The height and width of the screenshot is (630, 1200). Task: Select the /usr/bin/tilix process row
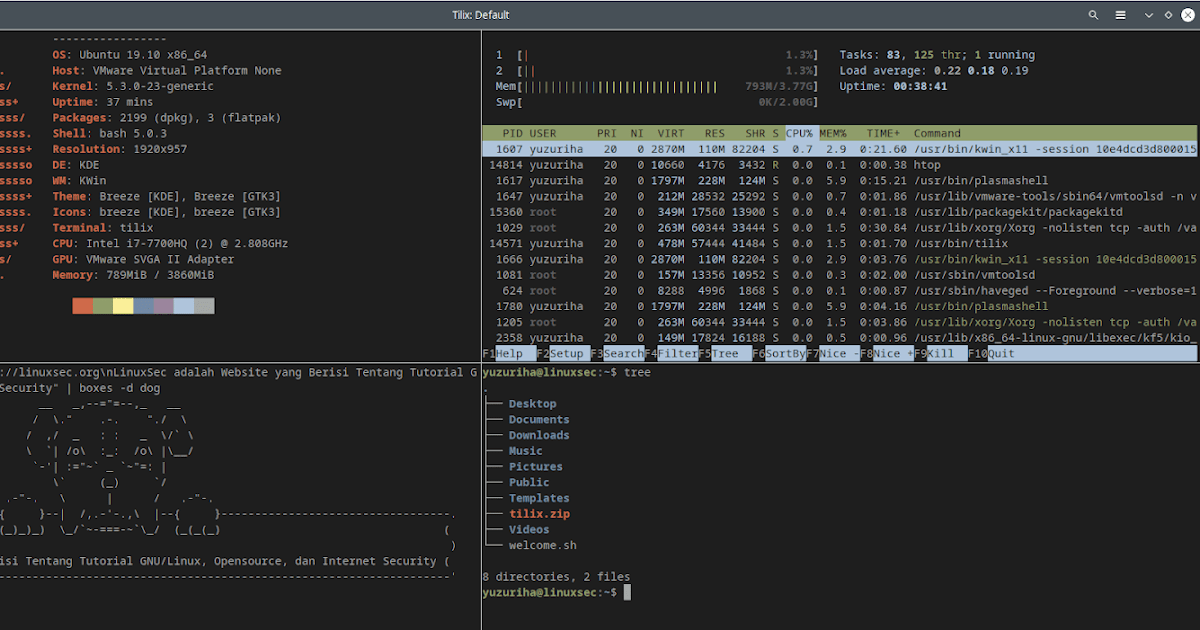click(x=700, y=243)
